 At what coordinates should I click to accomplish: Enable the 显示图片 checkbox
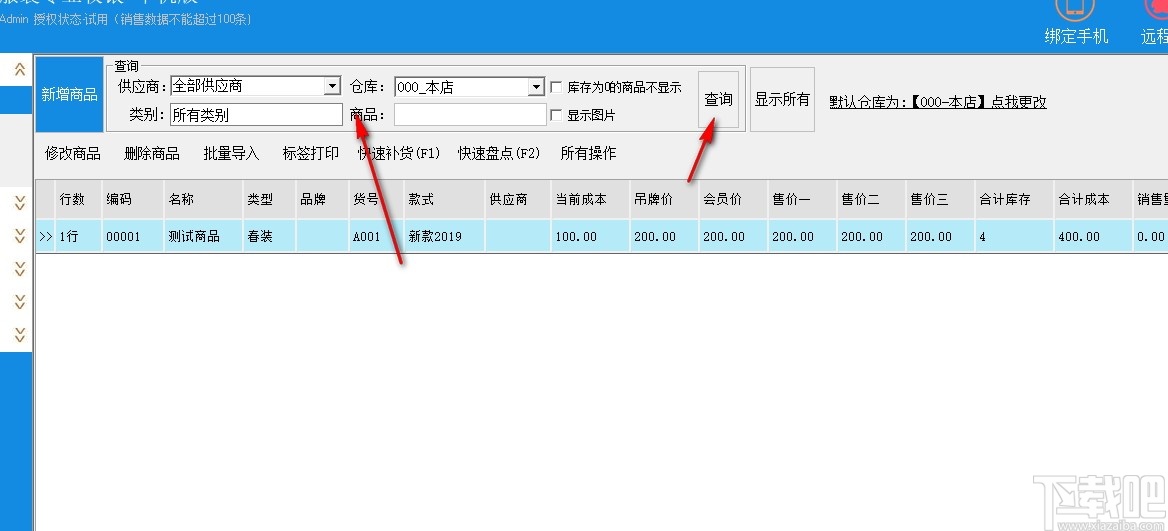[x=556, y=115]
